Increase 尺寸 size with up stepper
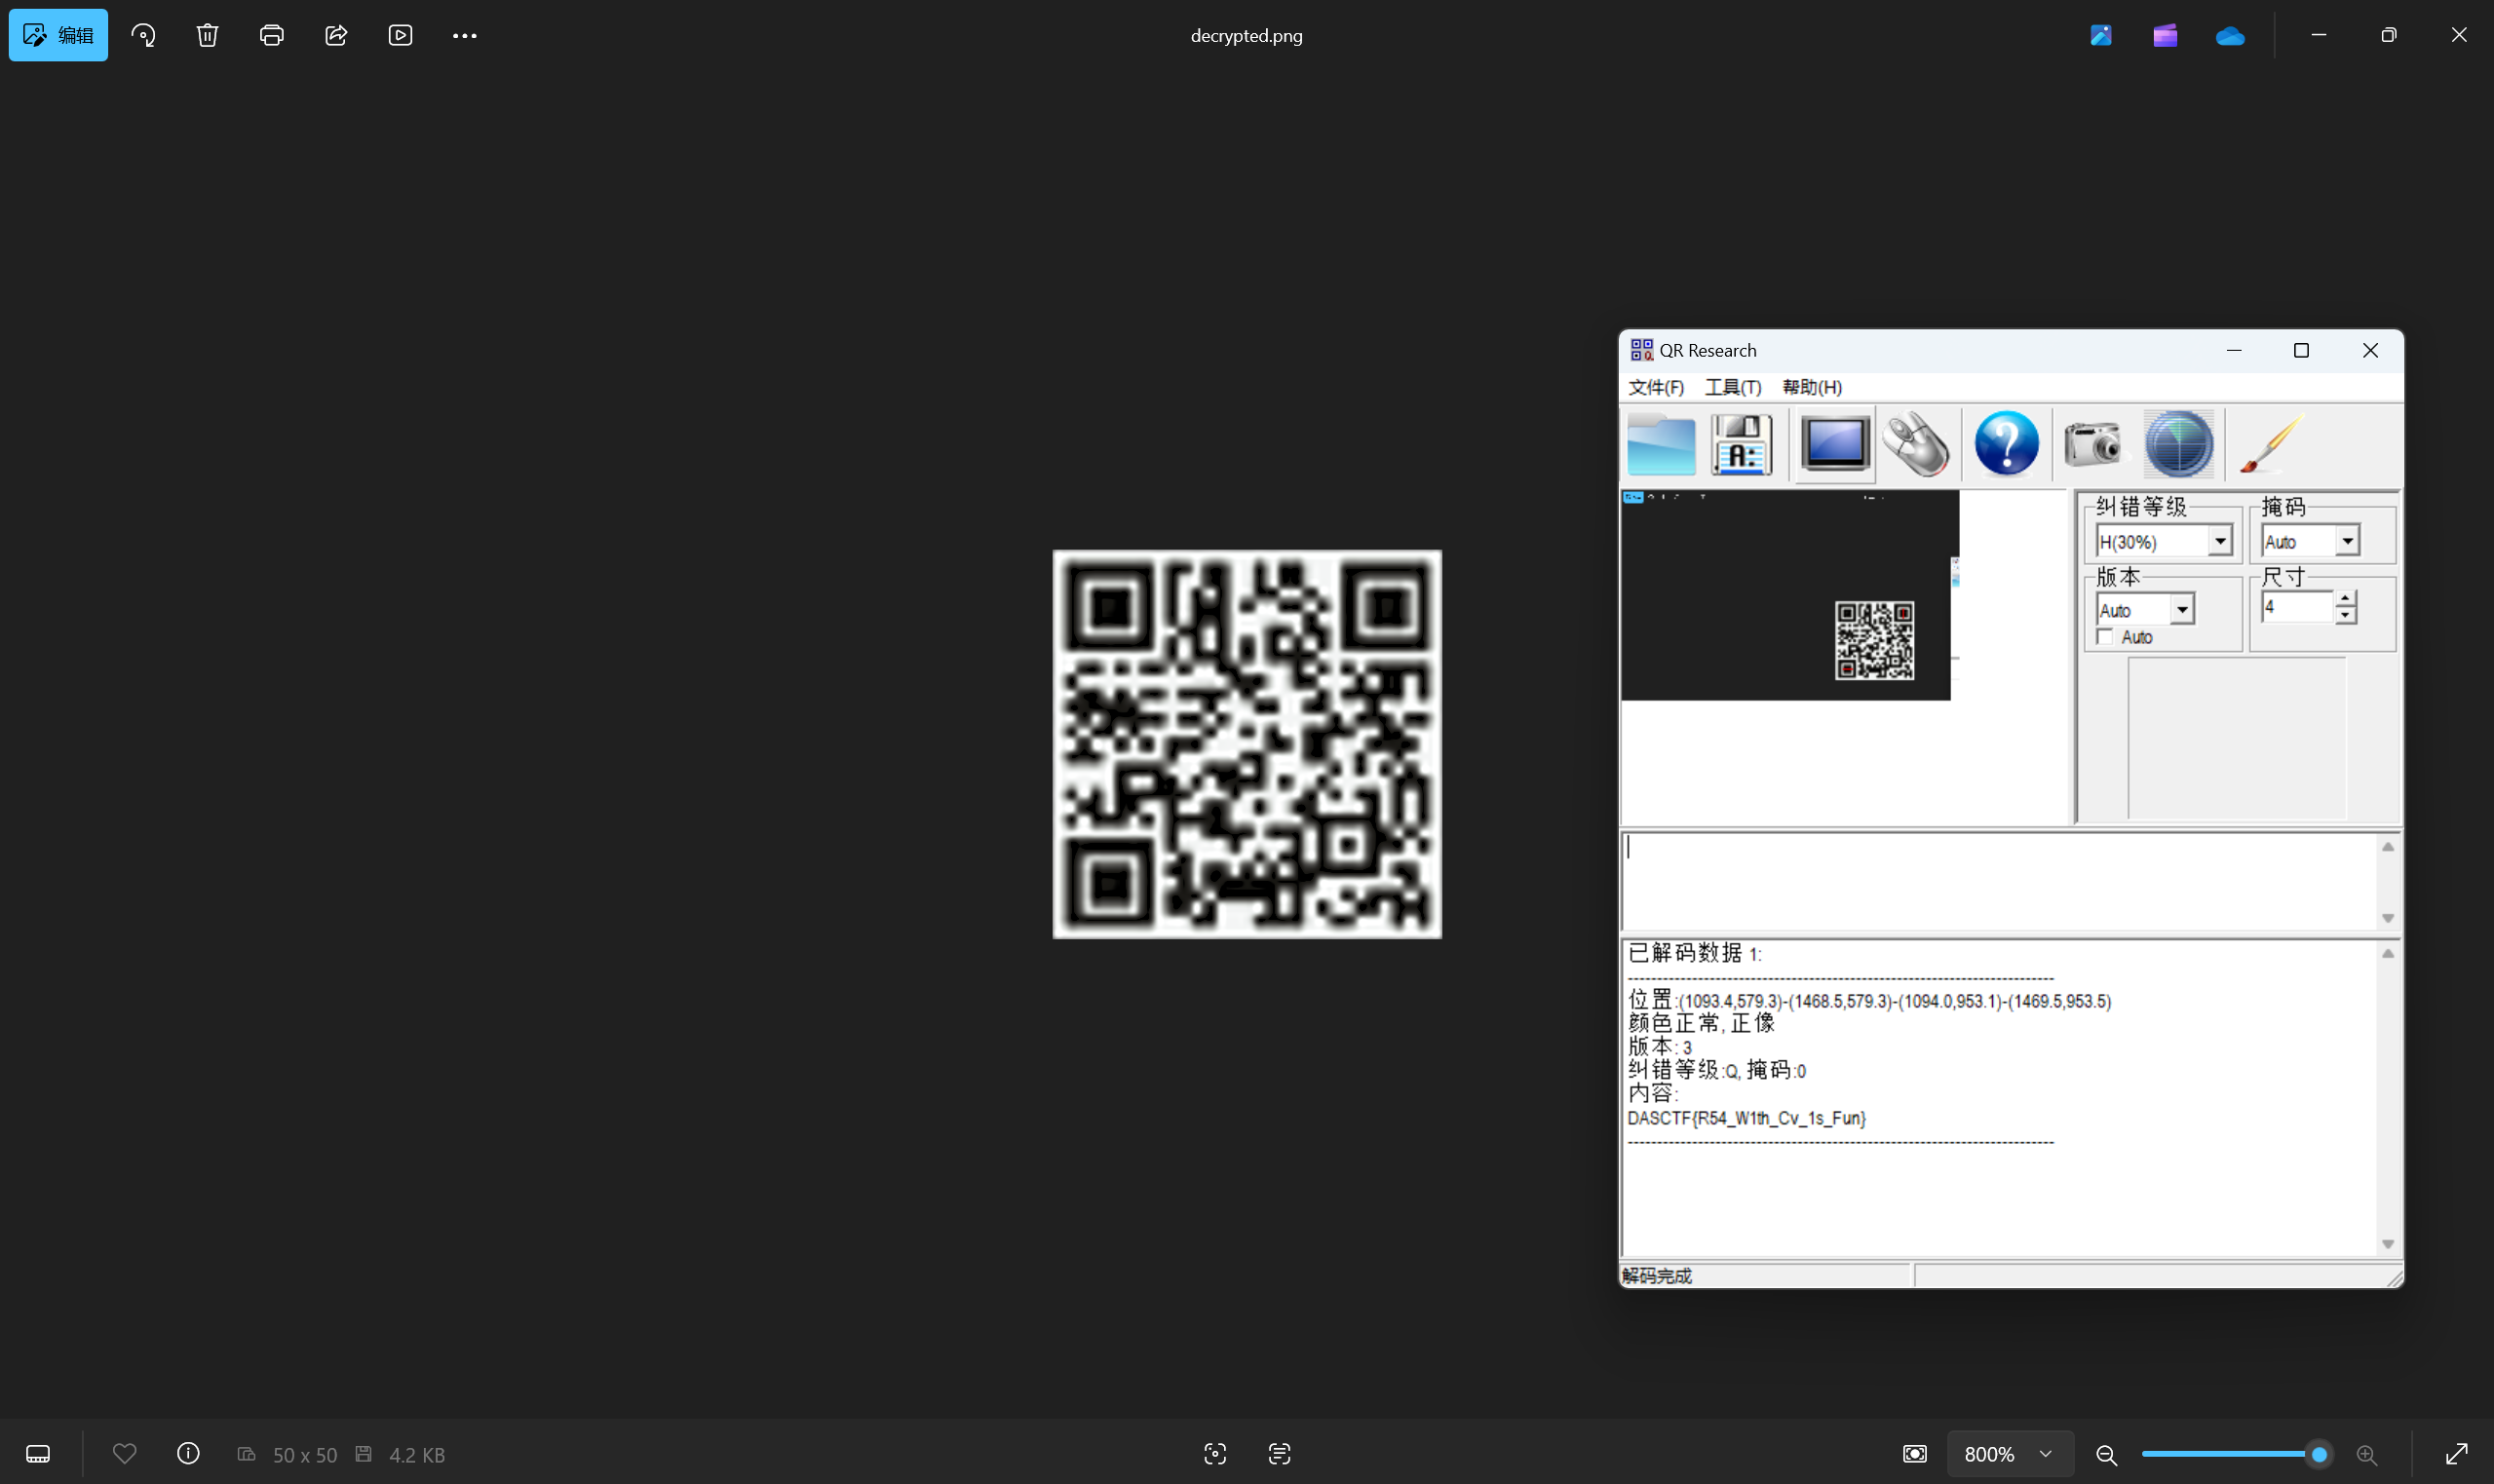This screenshot has height=1484, width=2494. [2345, 598]
